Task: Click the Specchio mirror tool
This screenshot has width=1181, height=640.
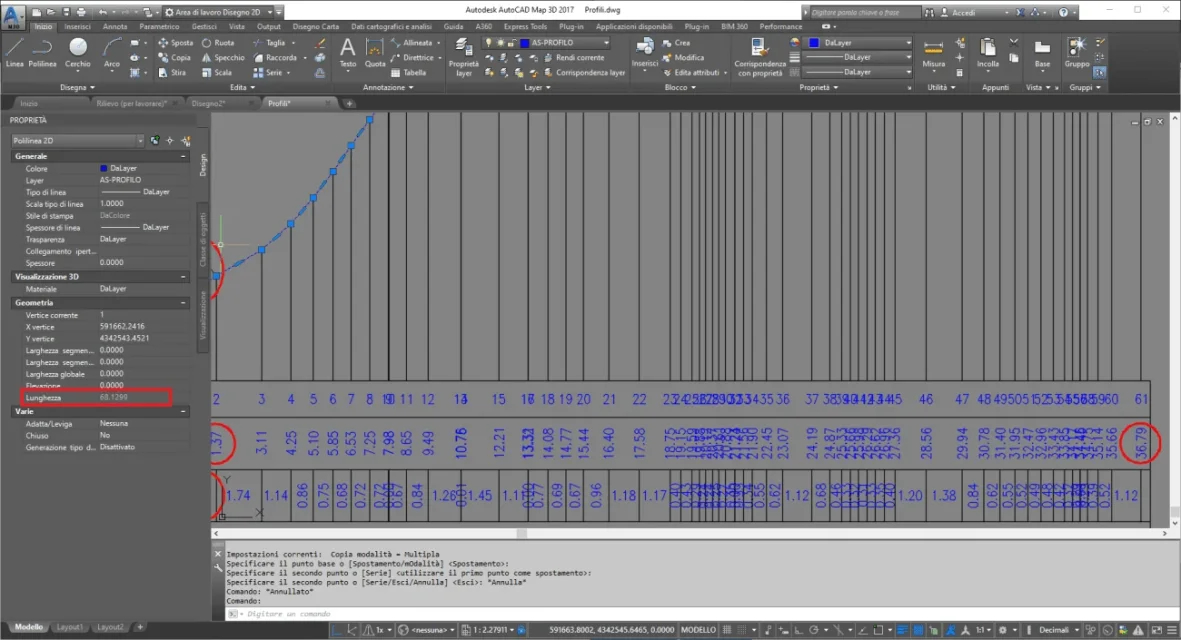Action: [223, 57]
